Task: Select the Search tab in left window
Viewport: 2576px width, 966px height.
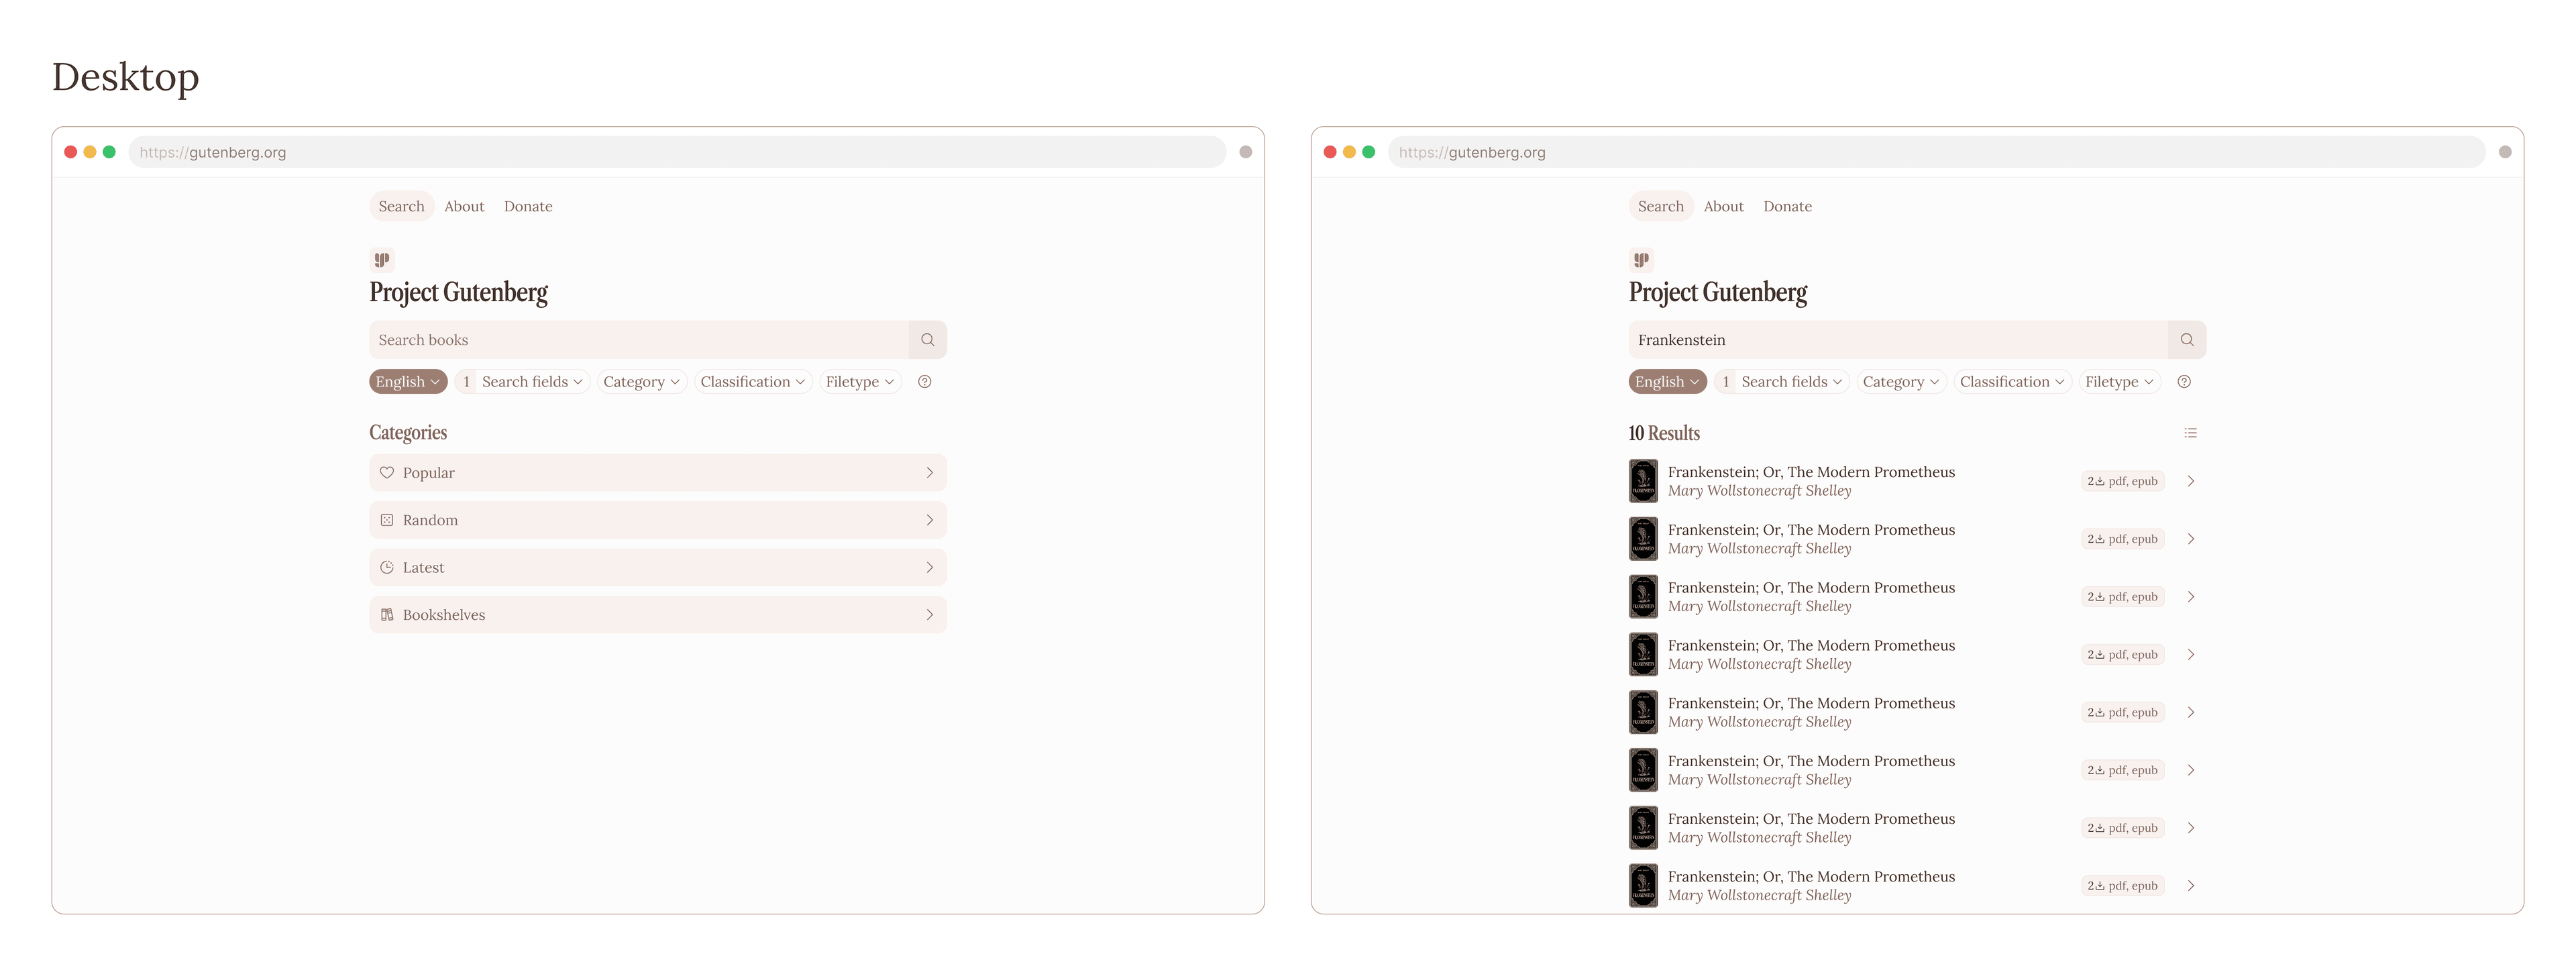Action: [x=401, y=206]
